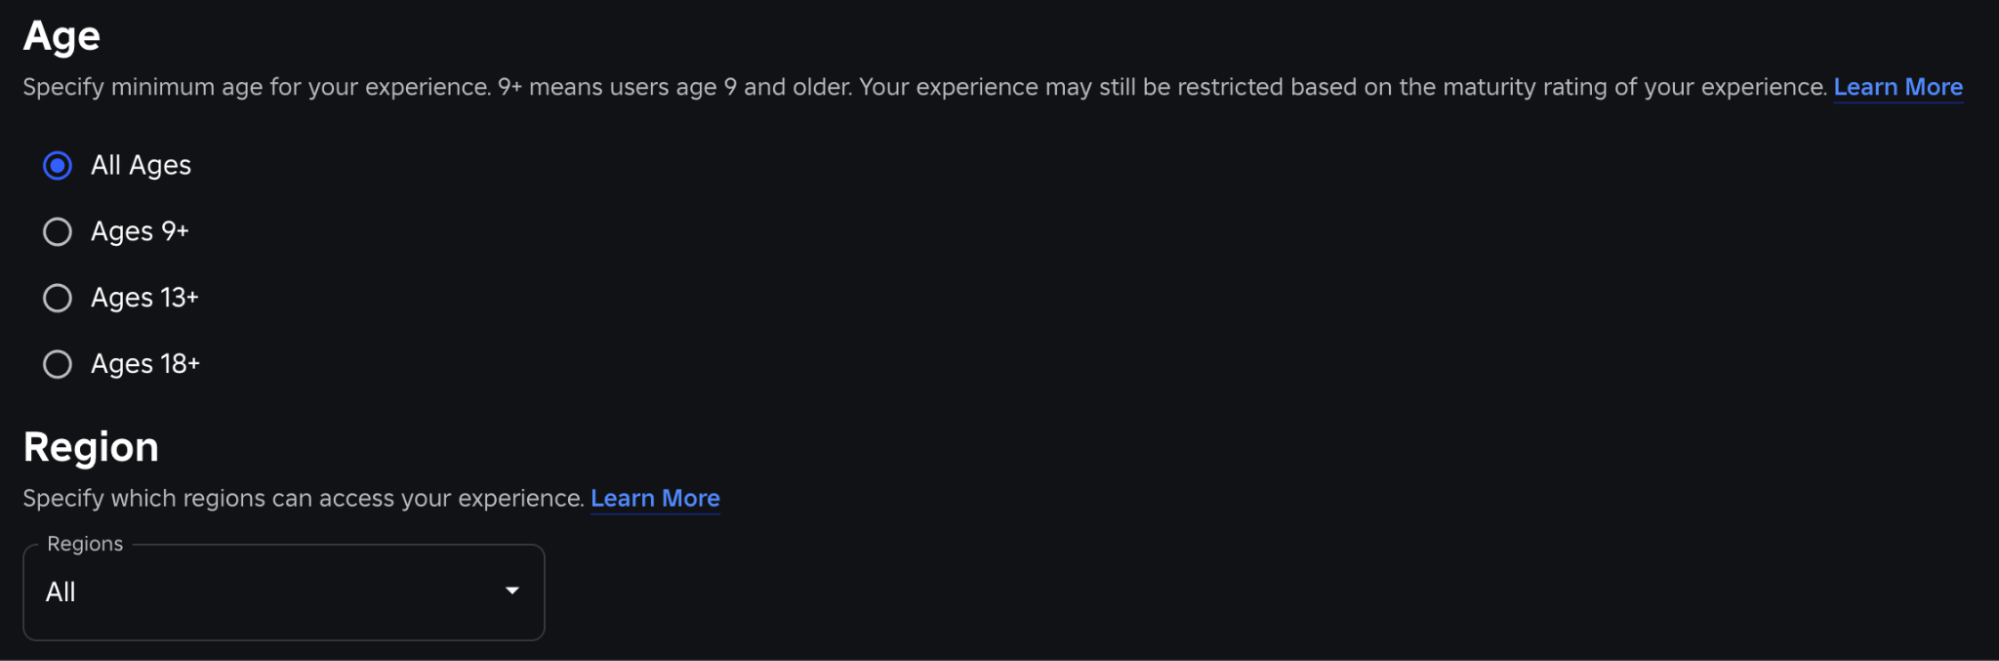Click the Regions dropdown arrow icon

pos(512,591)
